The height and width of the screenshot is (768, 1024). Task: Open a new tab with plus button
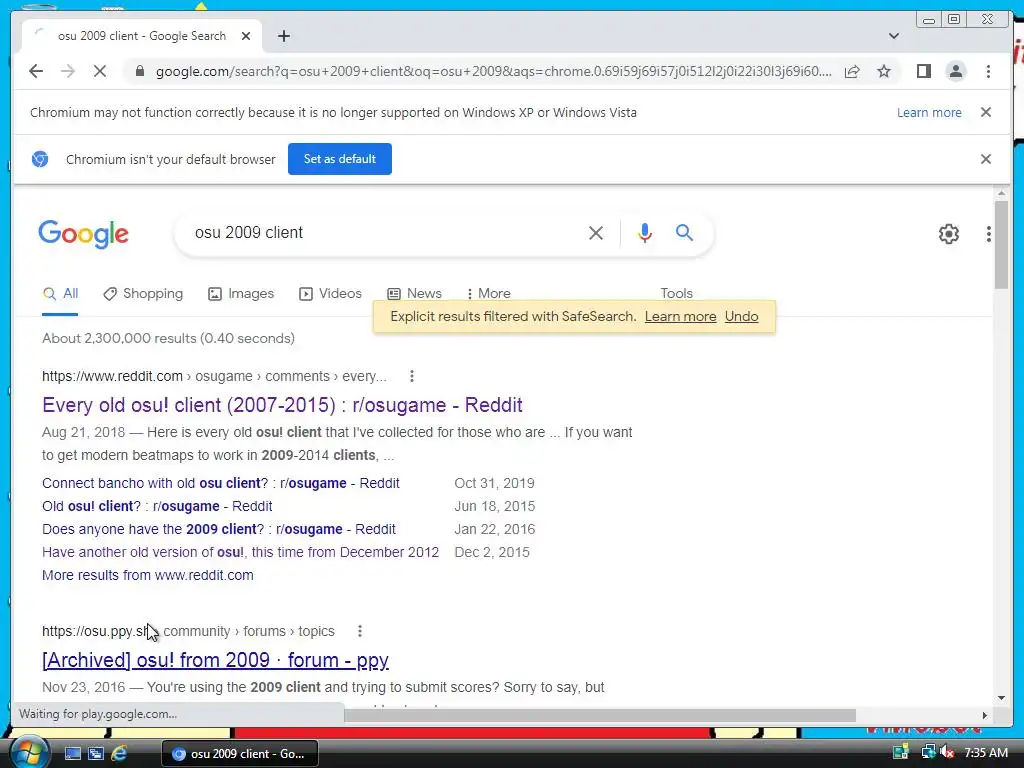click(283, 36)
